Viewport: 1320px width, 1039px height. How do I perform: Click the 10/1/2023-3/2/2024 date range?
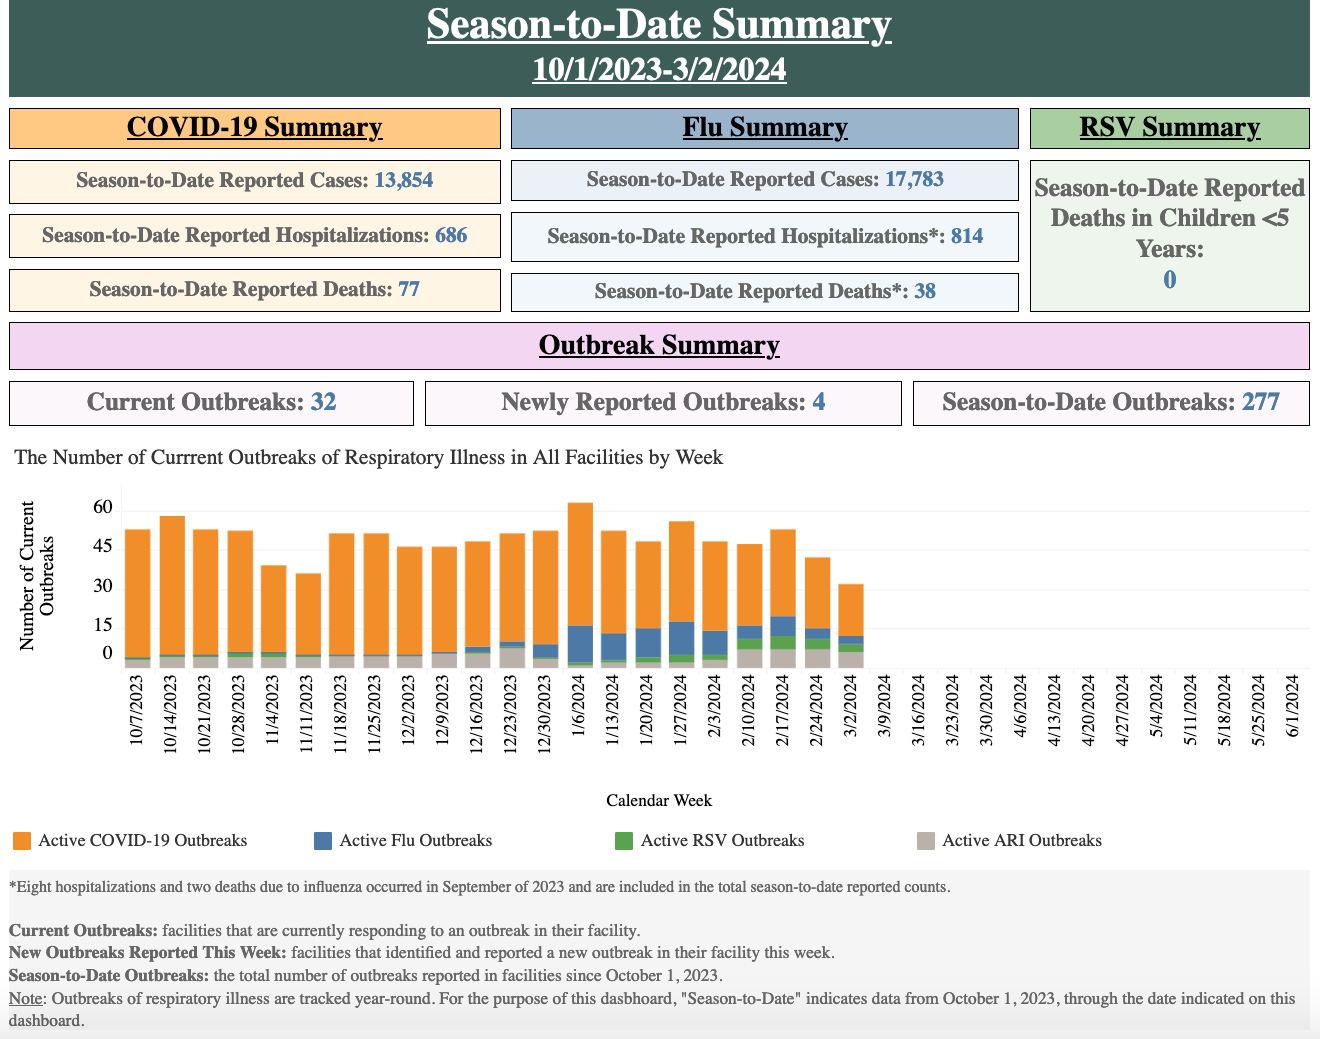coord(659,69)
